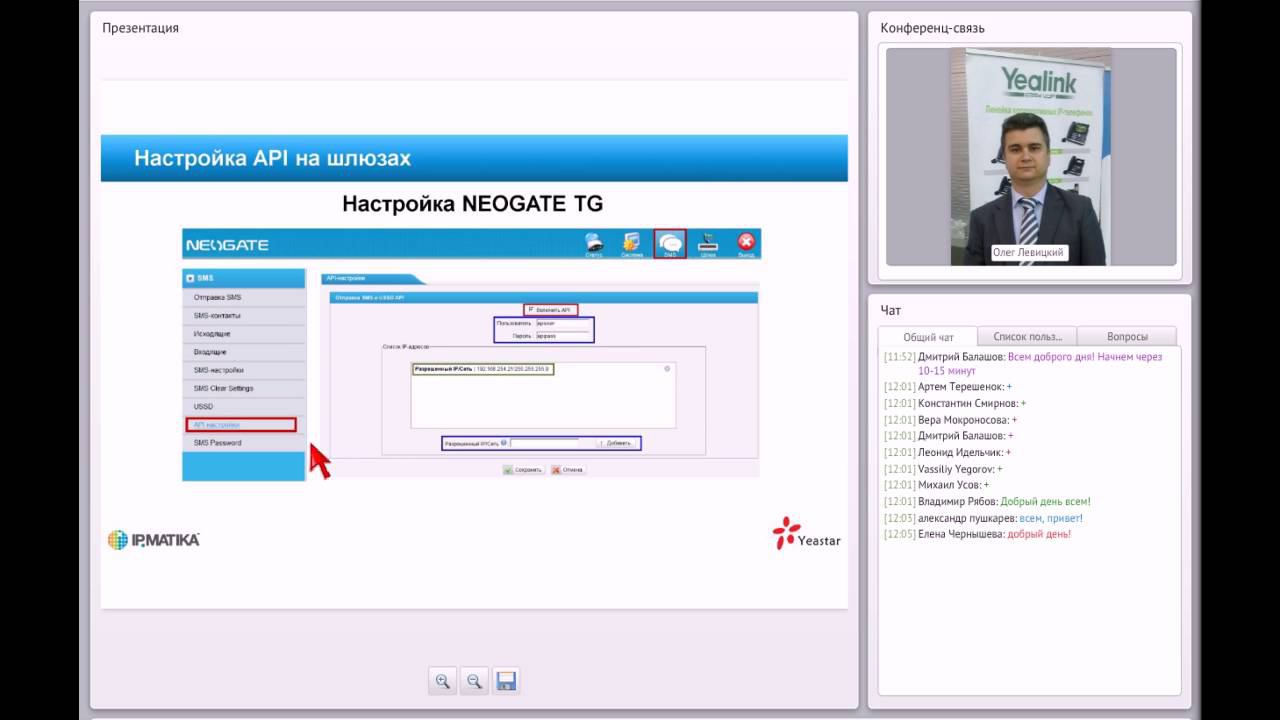Image resolution: width=1280 pixels, height=720 pixels.
Task: Open USSD in the sidebar
Action: pos(244,406)
